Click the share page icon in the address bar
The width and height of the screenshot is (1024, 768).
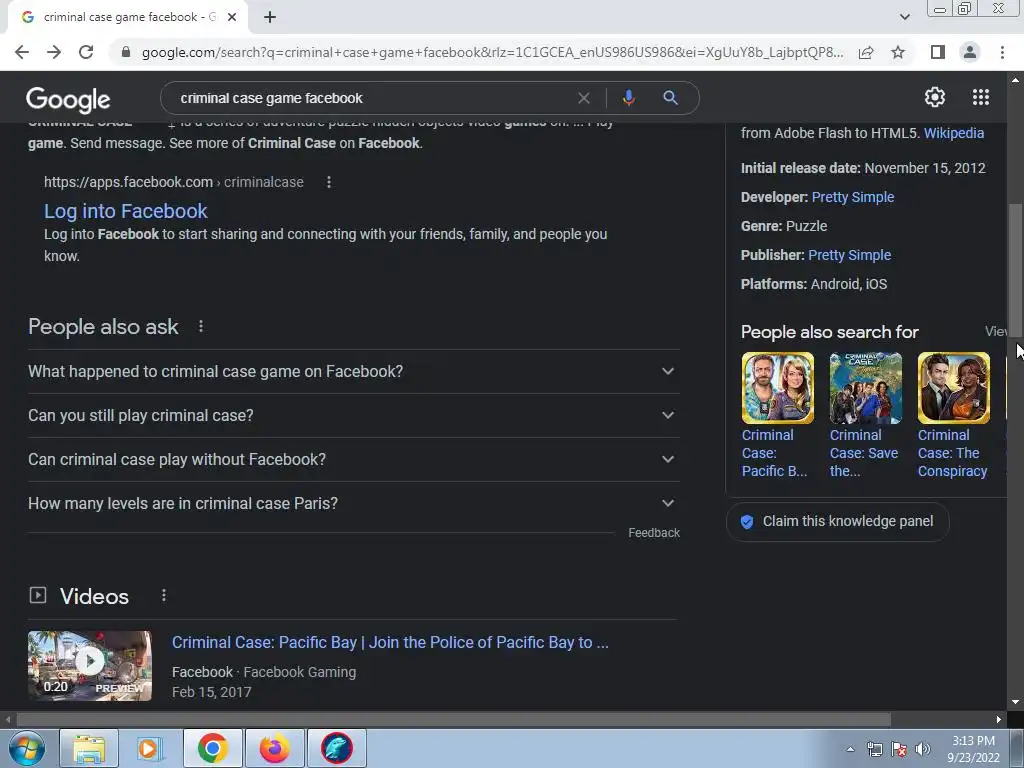pyautogui.click(x=866, y=52)
